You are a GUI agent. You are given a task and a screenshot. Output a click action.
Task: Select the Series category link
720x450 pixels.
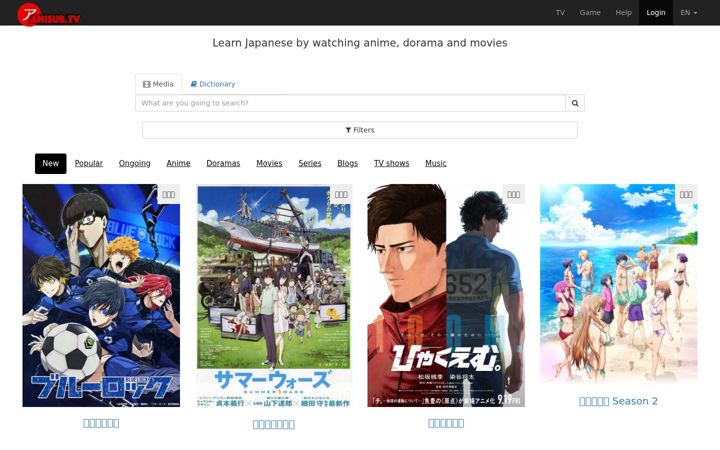(310, 163)
